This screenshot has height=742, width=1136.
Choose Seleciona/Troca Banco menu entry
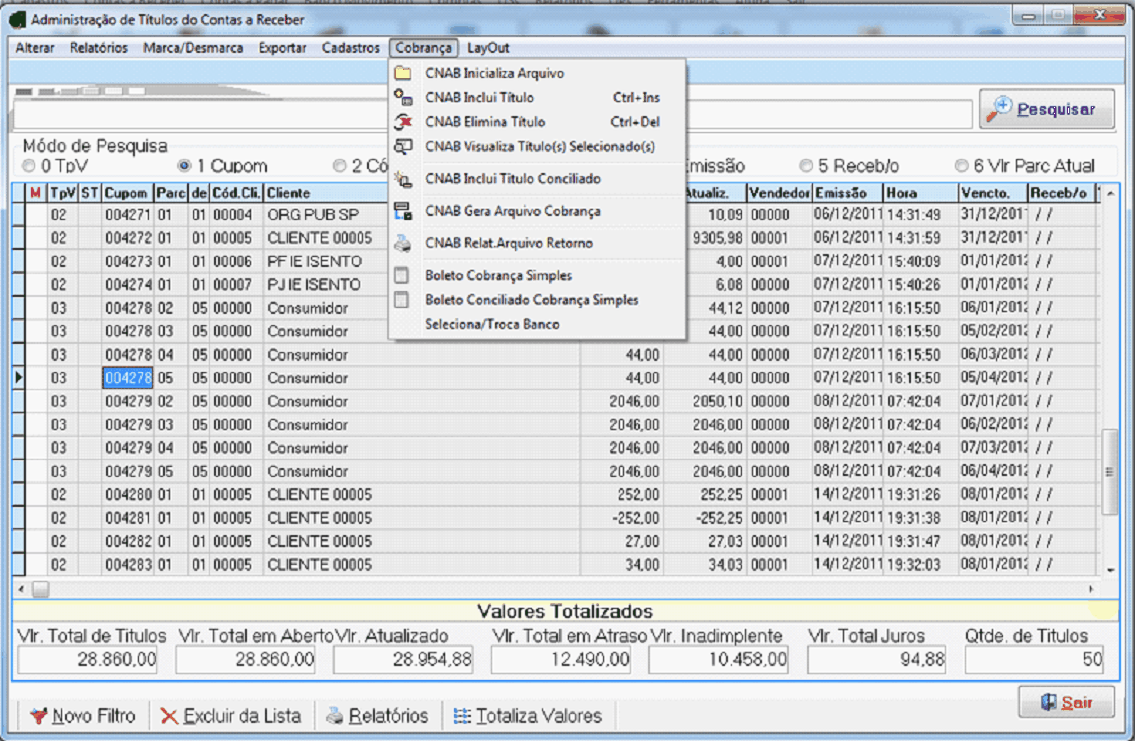point(491,324)
